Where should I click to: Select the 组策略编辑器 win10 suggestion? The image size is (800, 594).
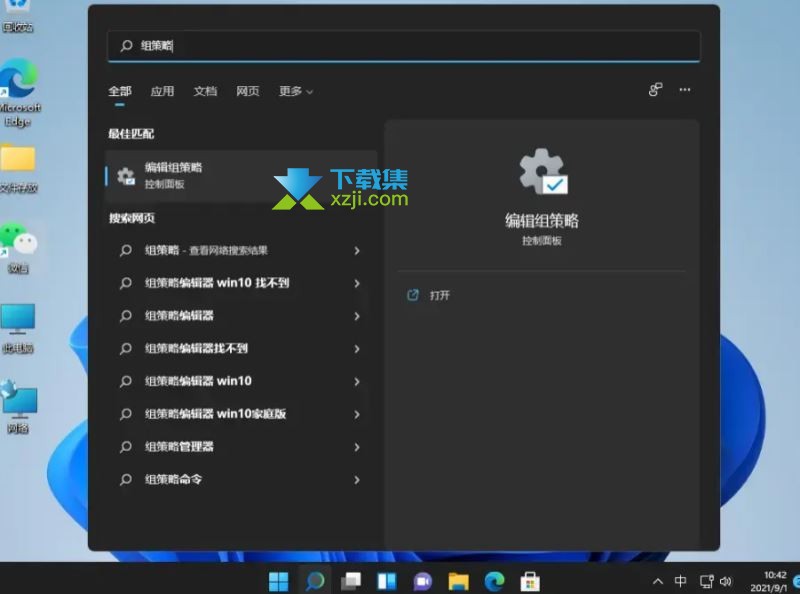(241, 381)
